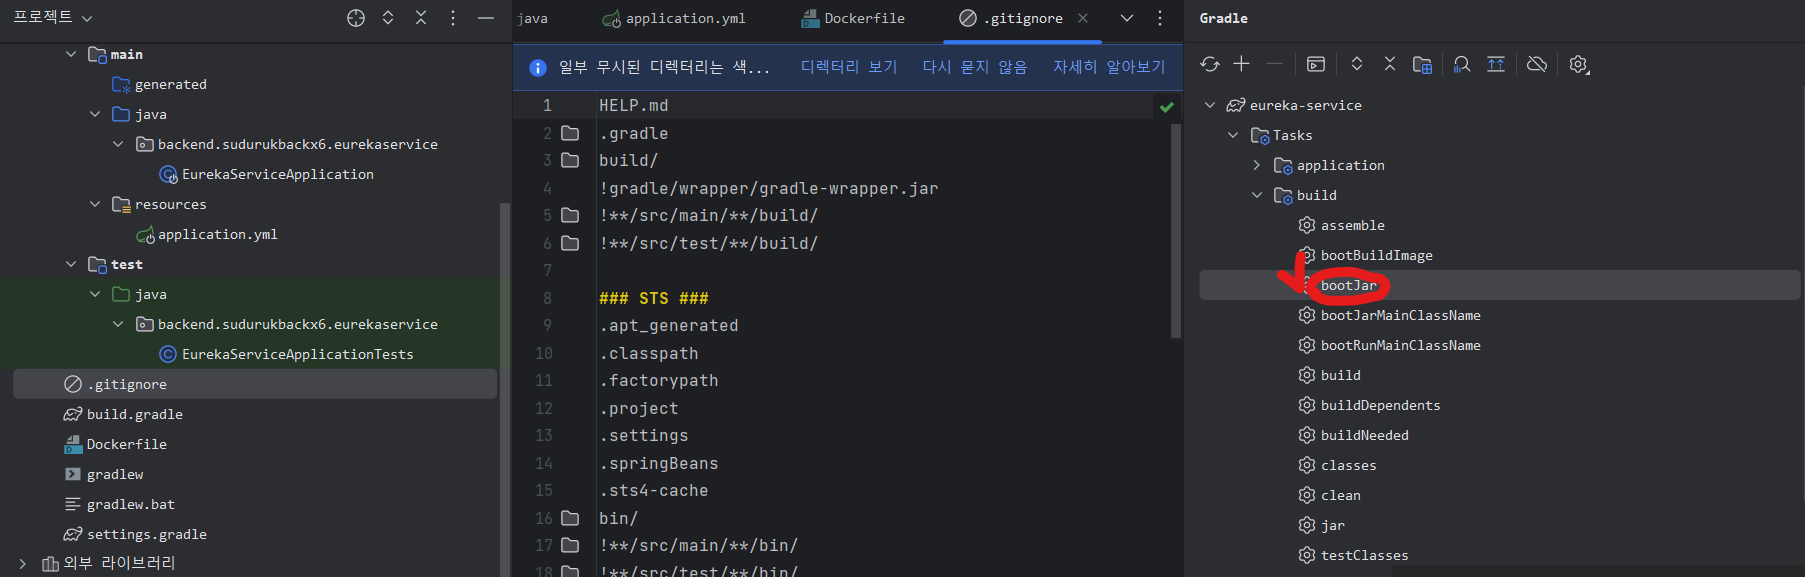
Task: Open build.gradle in the project tree
Action: (x=134, y=414)
